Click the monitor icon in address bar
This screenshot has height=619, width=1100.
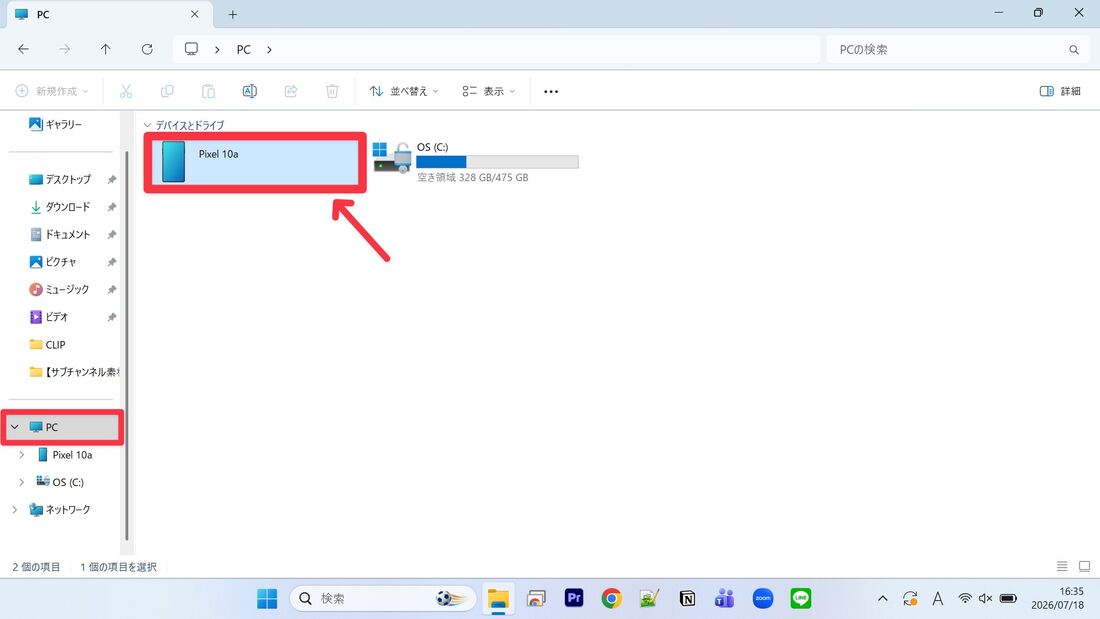(191, 49)
